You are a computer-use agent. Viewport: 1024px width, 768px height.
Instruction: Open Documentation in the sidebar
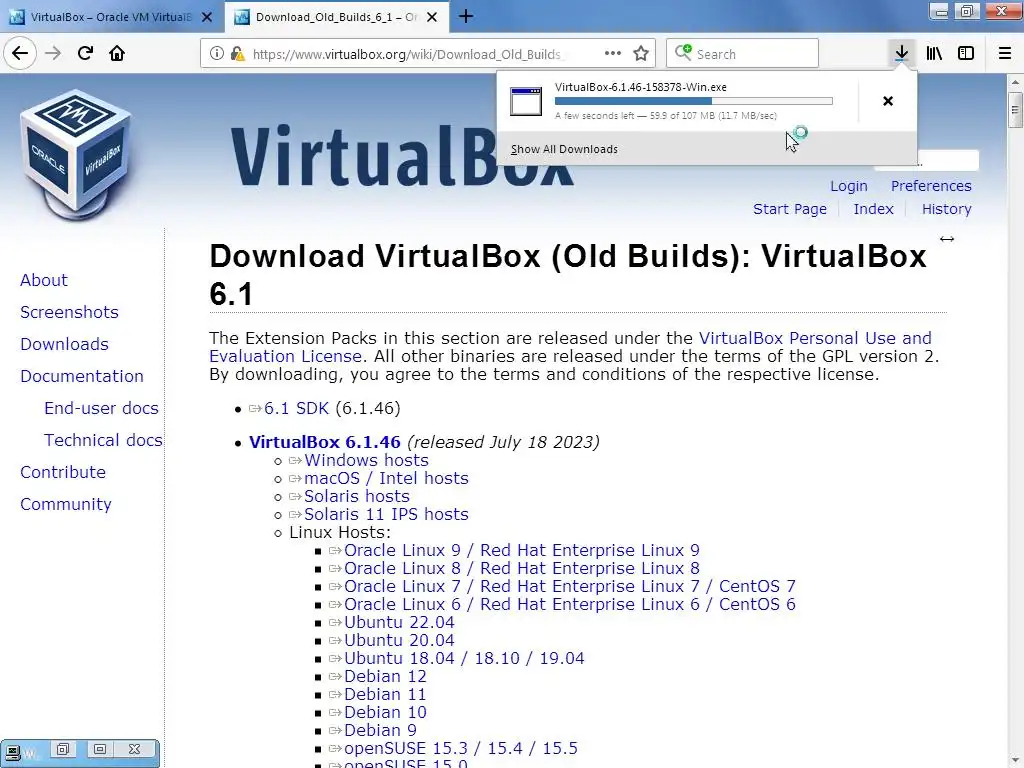coord(82,376)
